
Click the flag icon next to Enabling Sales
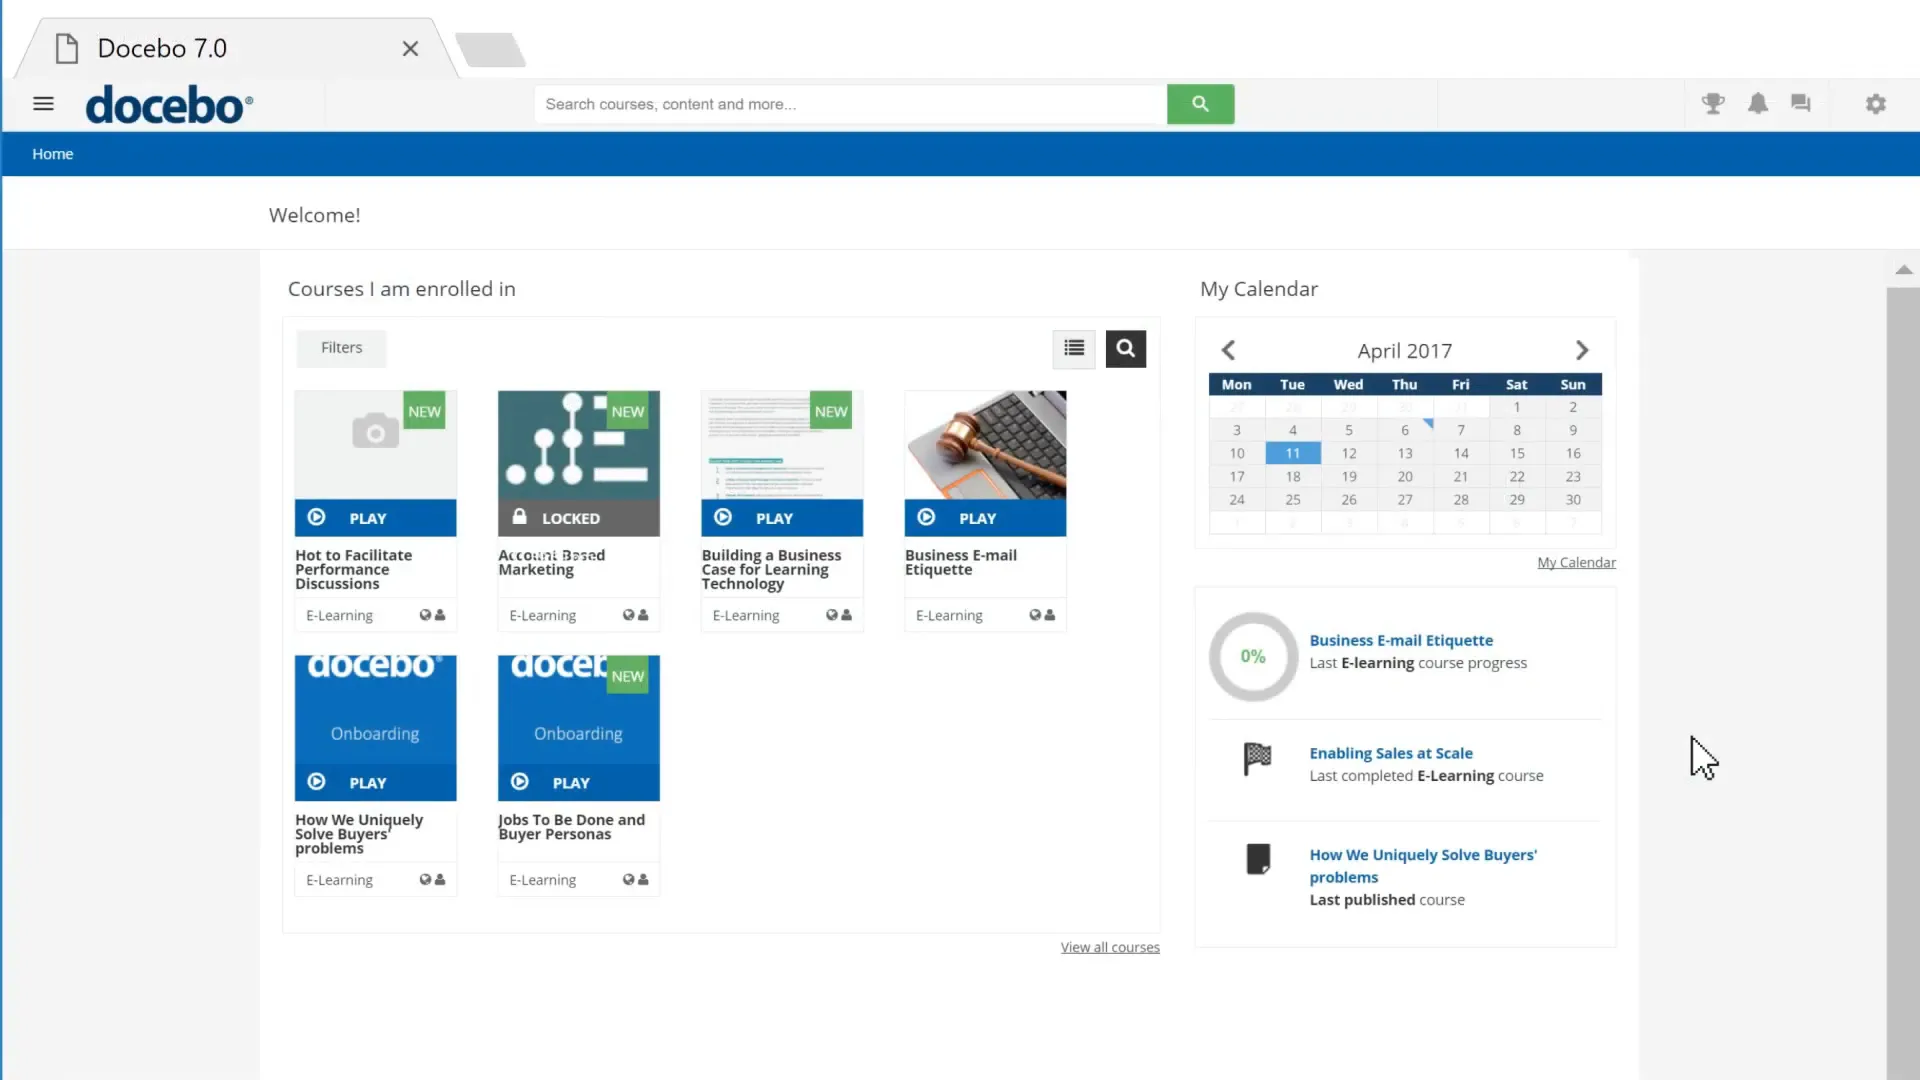click(1257, 758)
